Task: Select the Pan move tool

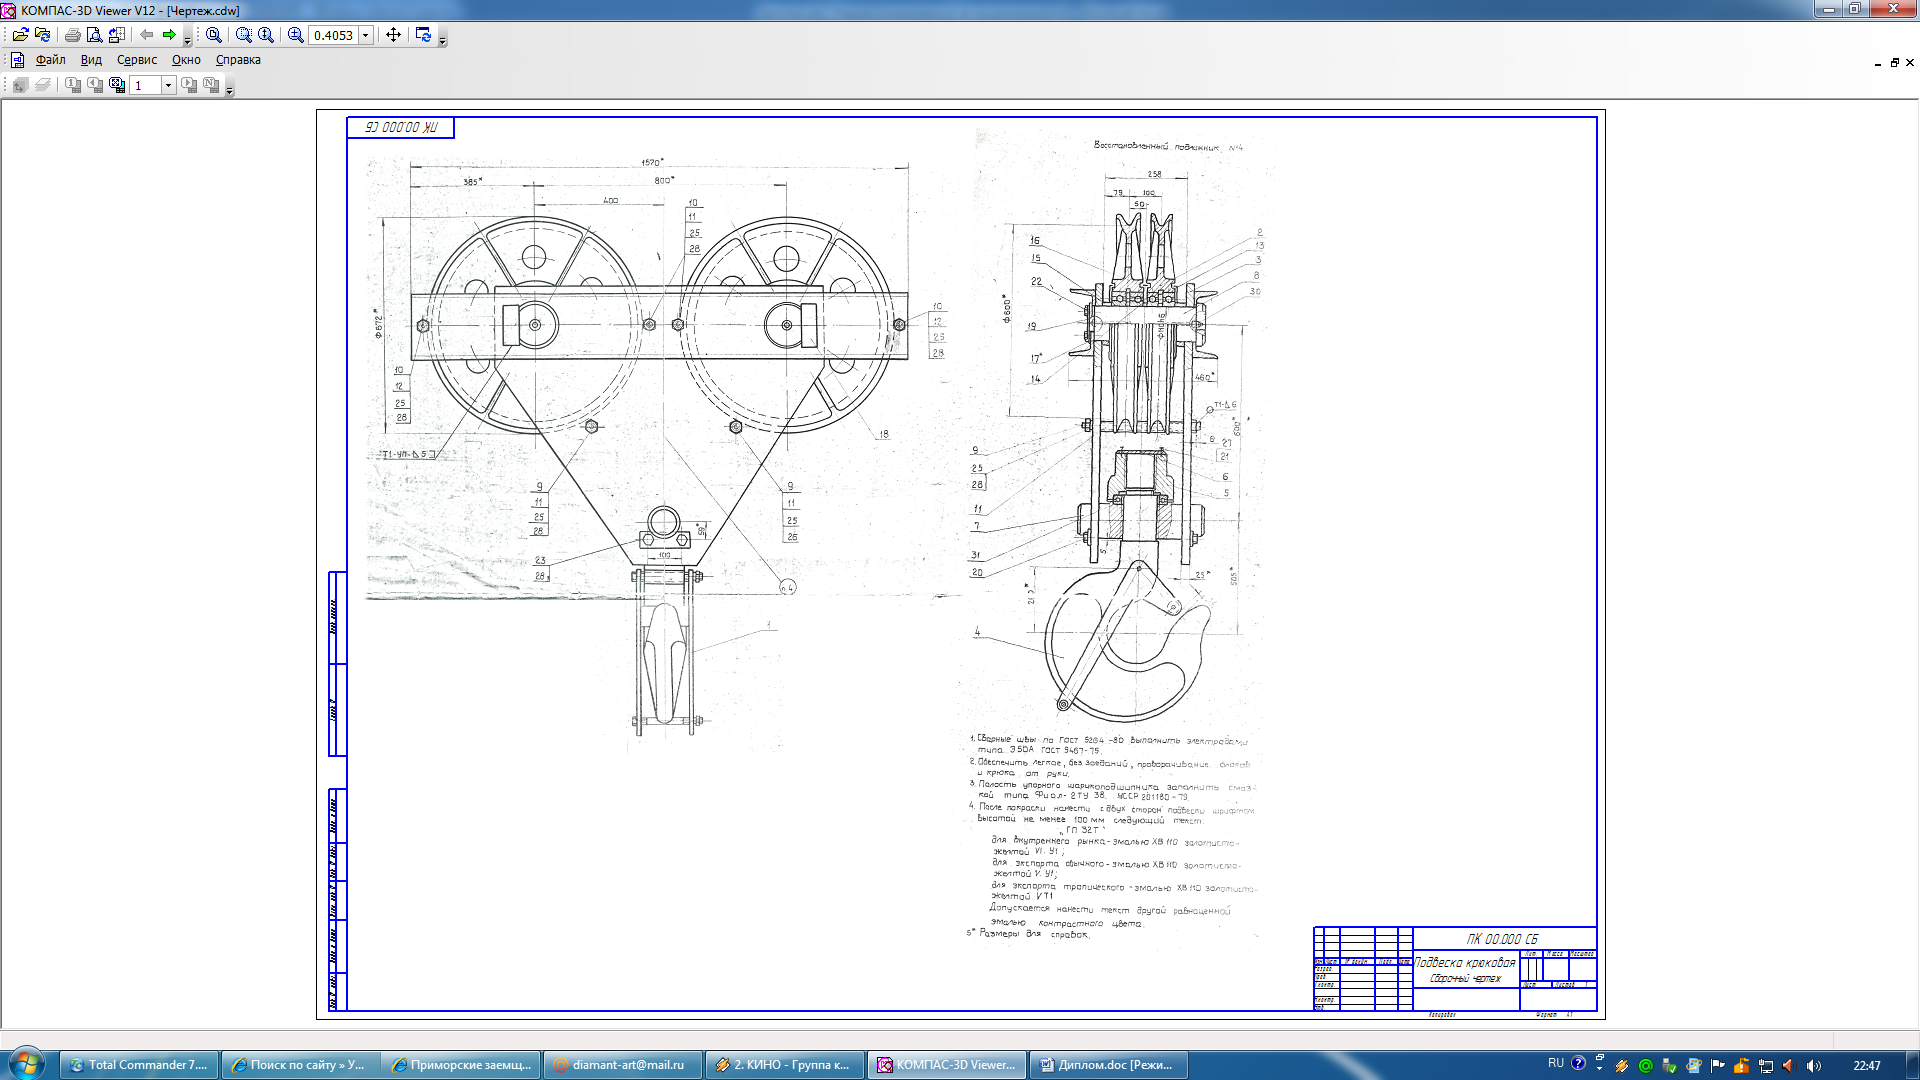Action: (x=393, y=35)
